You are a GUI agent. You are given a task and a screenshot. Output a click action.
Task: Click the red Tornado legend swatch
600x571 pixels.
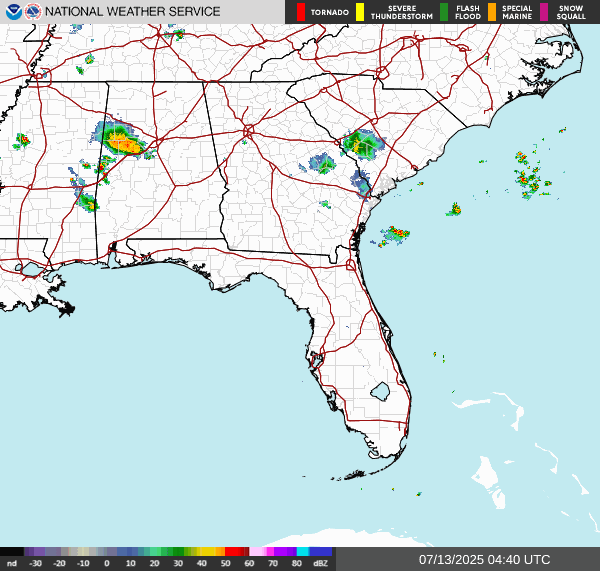[x=301, y=12]
